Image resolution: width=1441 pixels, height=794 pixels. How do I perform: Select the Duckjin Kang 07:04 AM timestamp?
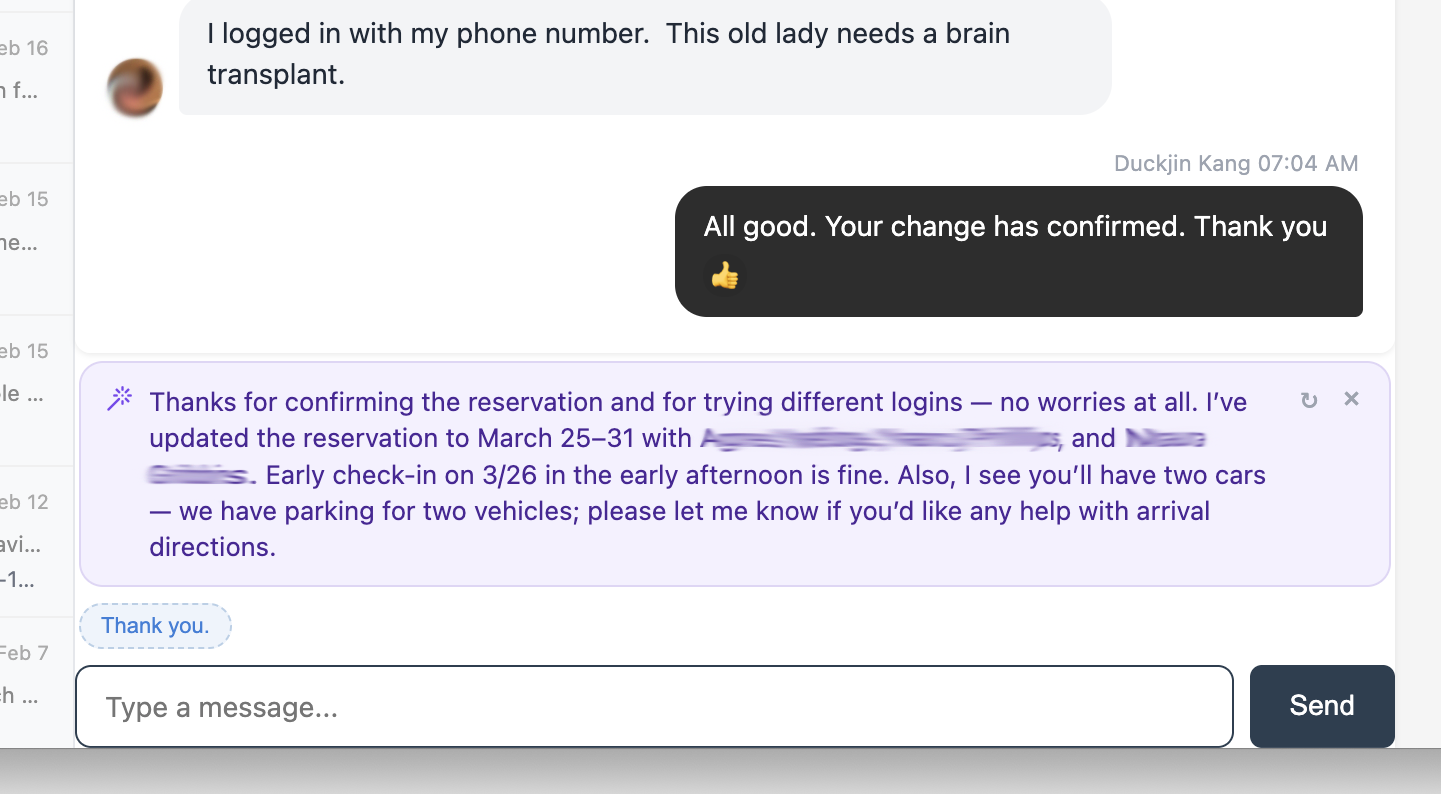(1236, 163)
